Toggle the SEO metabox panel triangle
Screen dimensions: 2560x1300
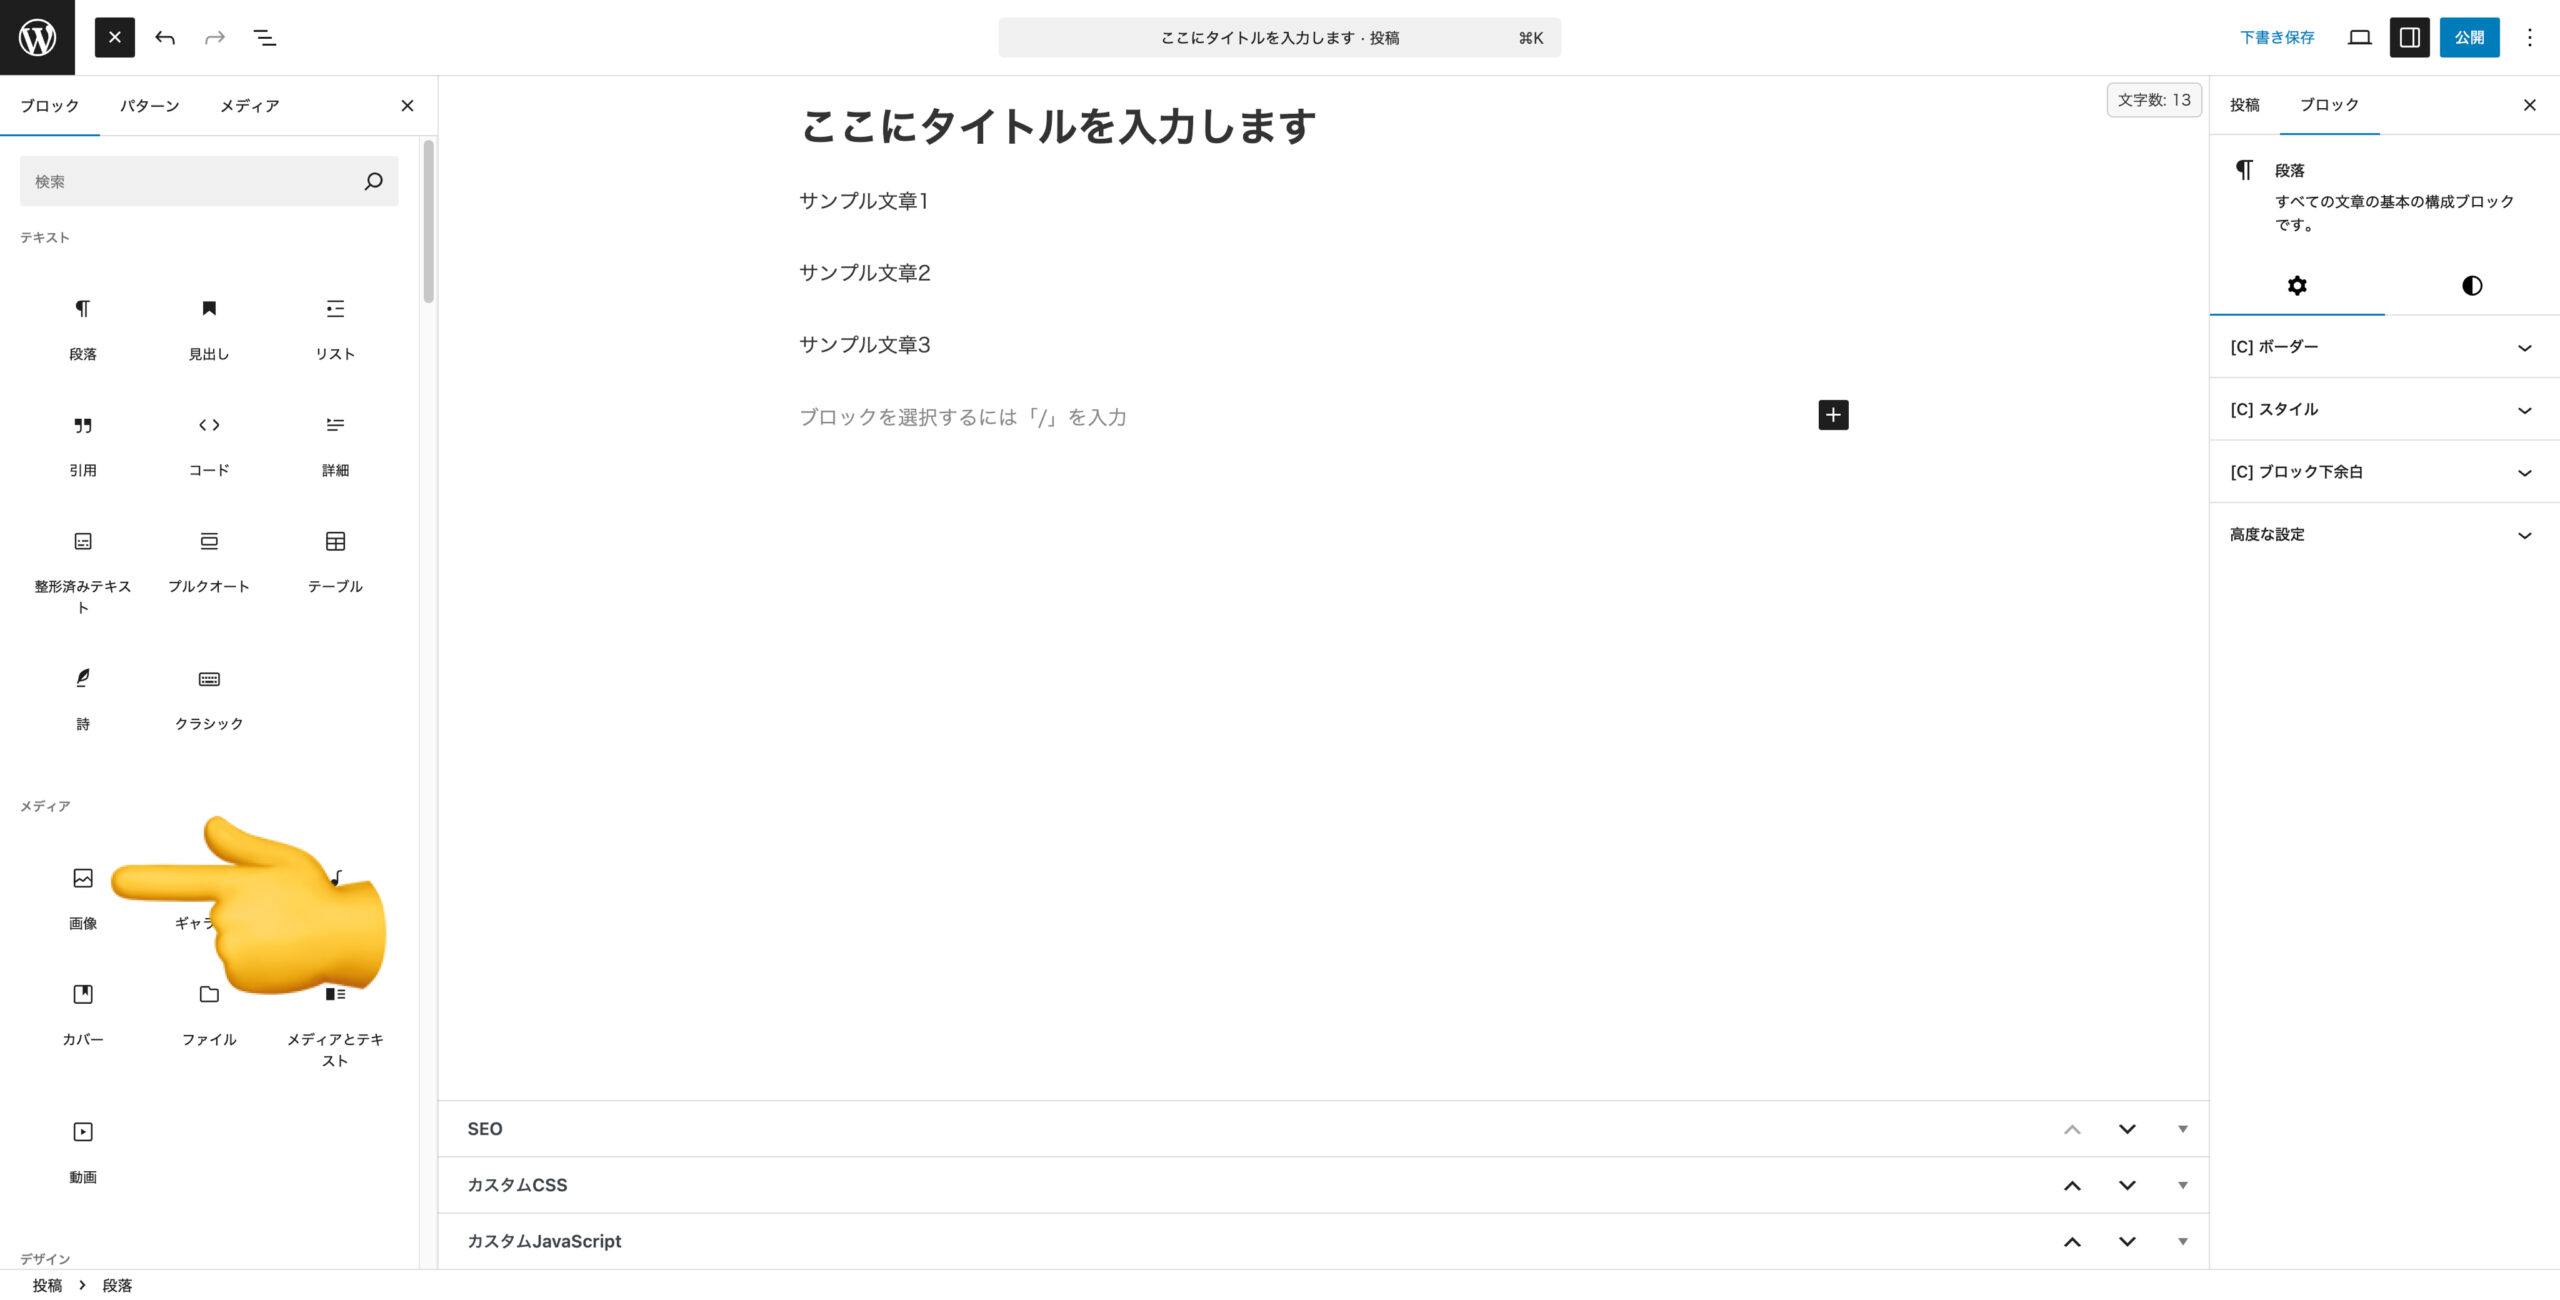[x=2182, y=1129]
